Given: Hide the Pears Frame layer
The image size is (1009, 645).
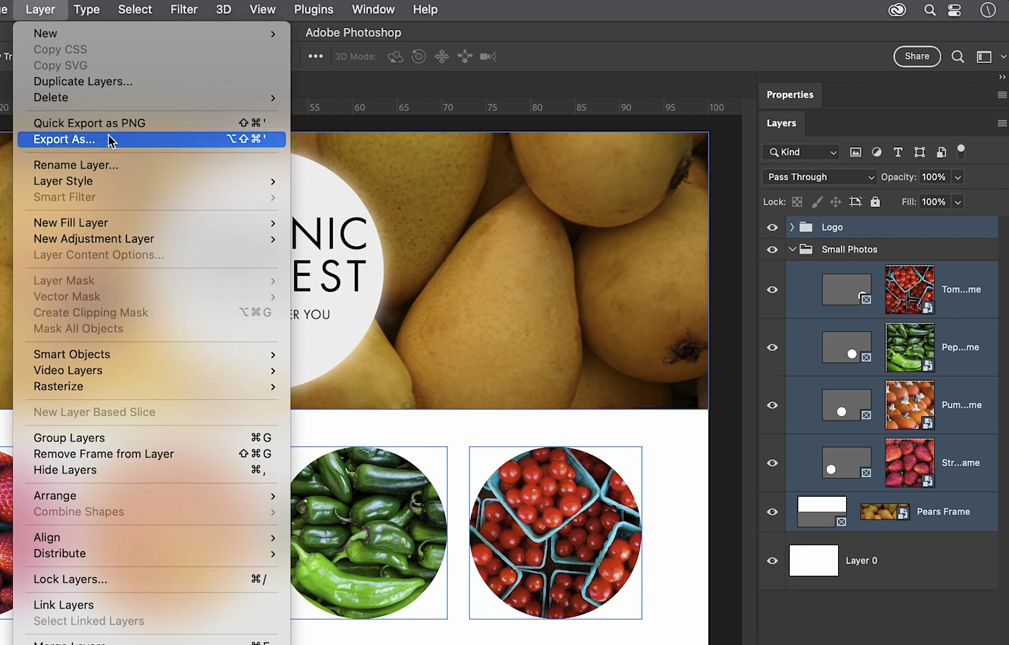Looking at the screenshot, I should 772,512.
